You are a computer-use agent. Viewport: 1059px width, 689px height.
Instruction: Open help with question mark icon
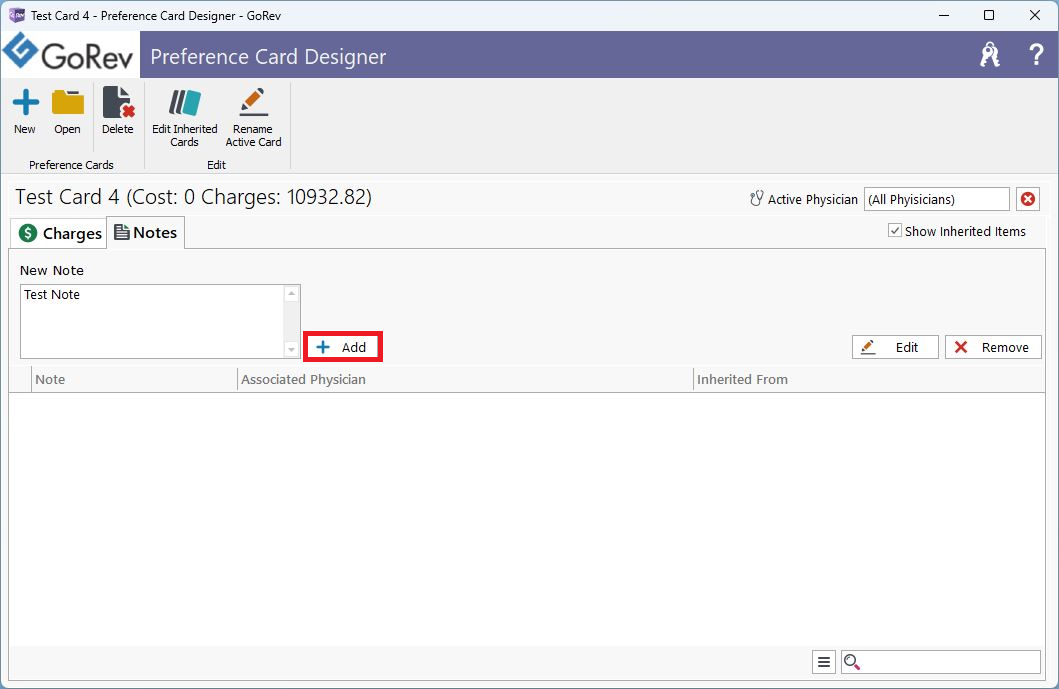(1036, 55)
